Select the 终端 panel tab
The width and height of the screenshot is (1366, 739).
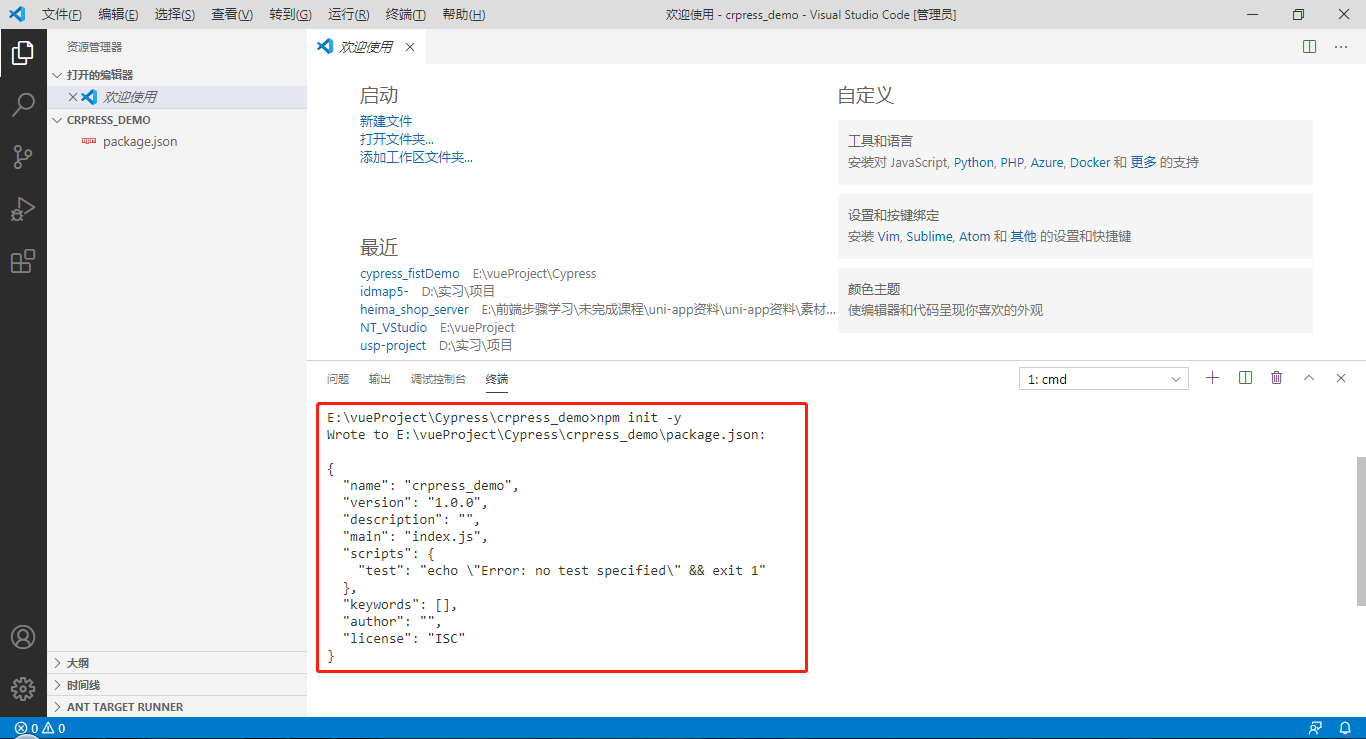(497, 379)
